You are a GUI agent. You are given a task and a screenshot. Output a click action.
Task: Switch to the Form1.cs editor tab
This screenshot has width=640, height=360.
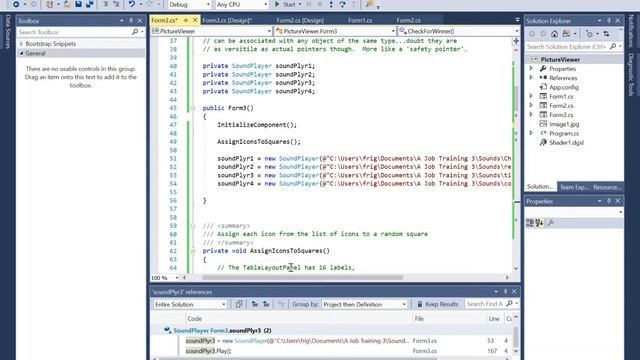360,20
